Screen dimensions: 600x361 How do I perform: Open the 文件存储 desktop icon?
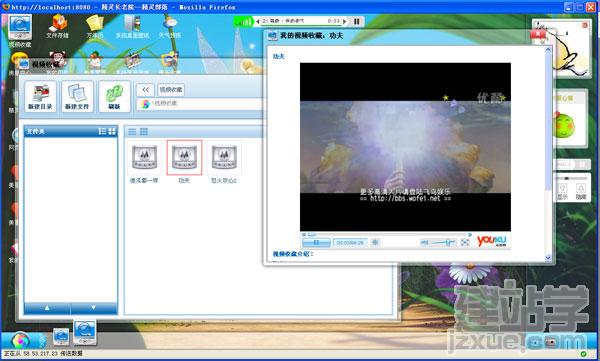coord(57,26)
